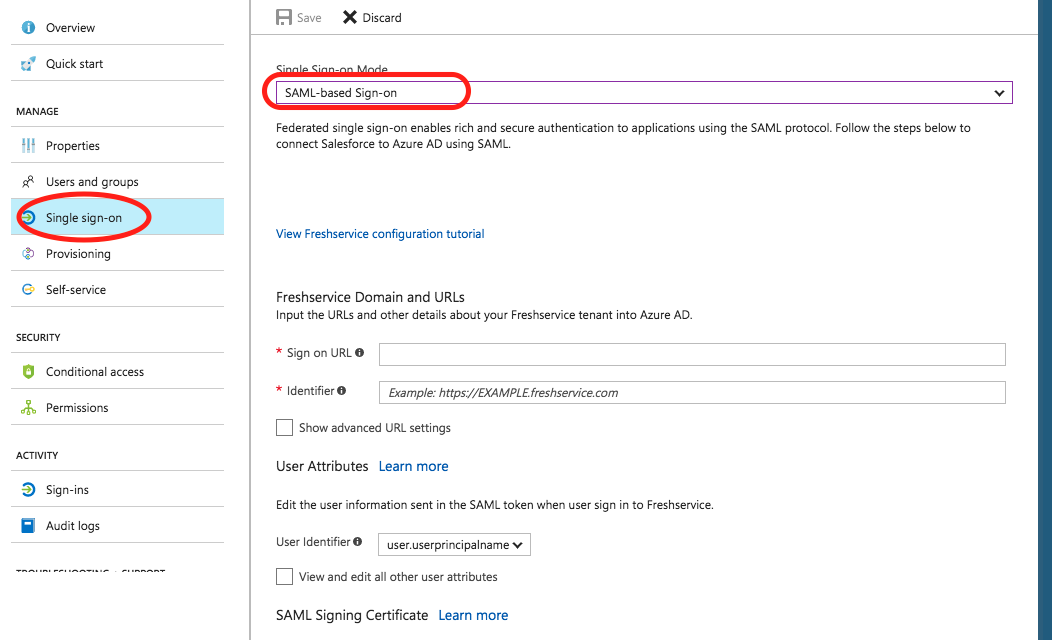Viewport: 1052px width, 640px height.
Task: Click the Discard label in toolbar
Action: point(382,18)
